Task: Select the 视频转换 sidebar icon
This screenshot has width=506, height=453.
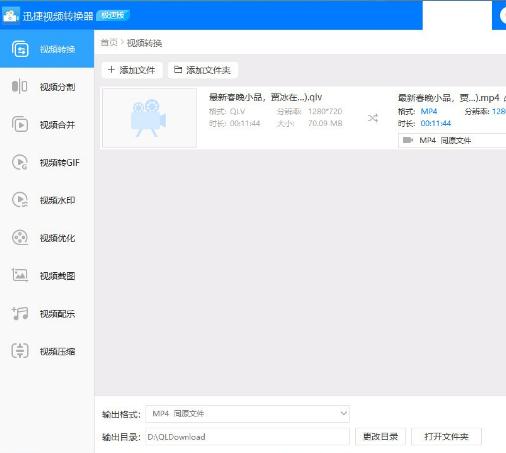Action: coord(20,49)
